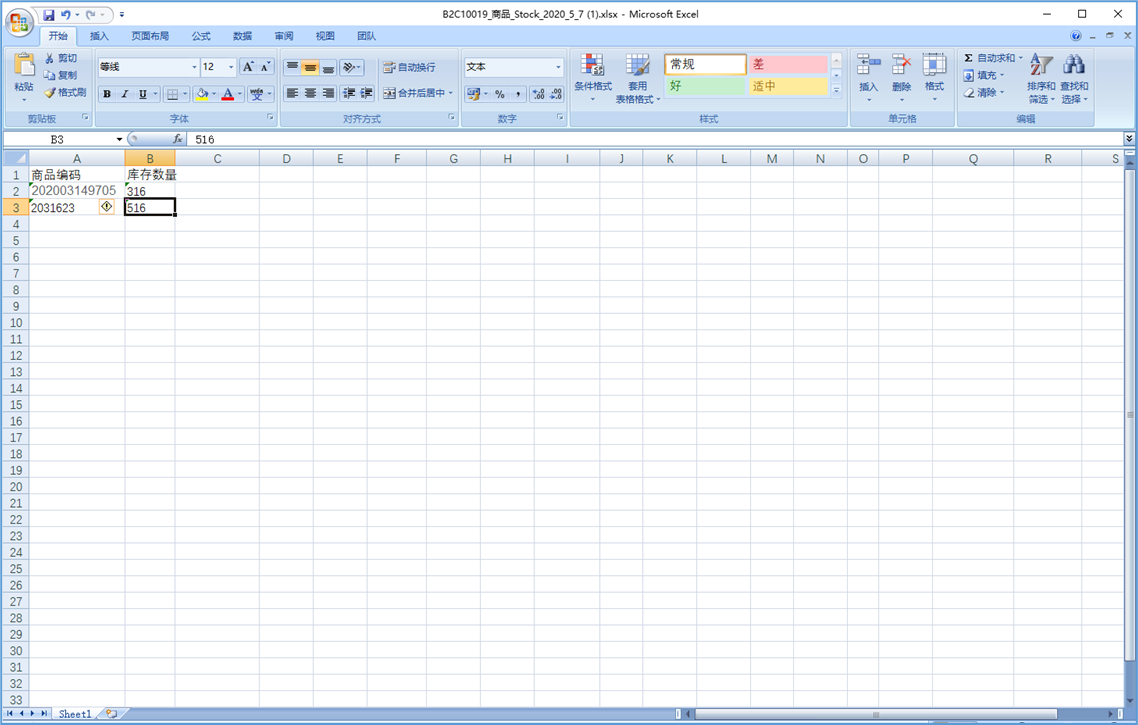Open font color dropdown arrow

(x=240, y=94)
